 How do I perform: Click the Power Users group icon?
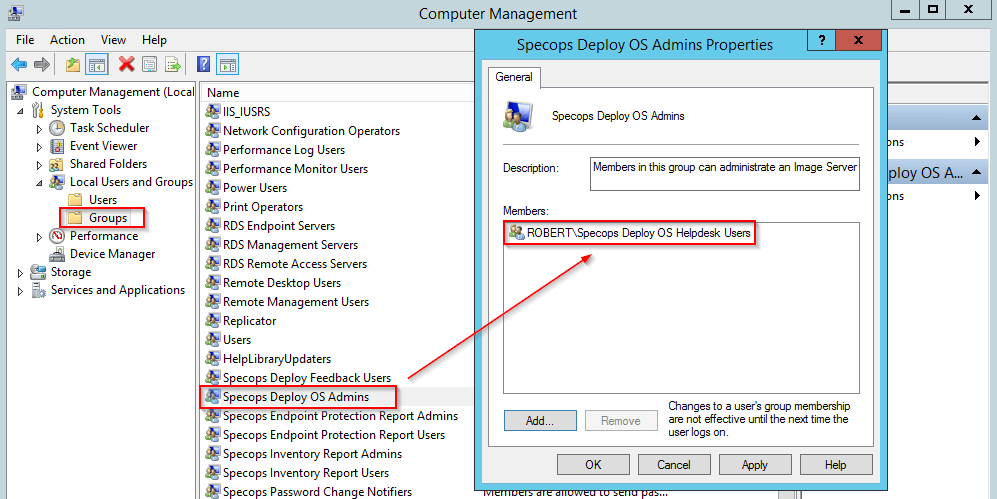(212, 188)
